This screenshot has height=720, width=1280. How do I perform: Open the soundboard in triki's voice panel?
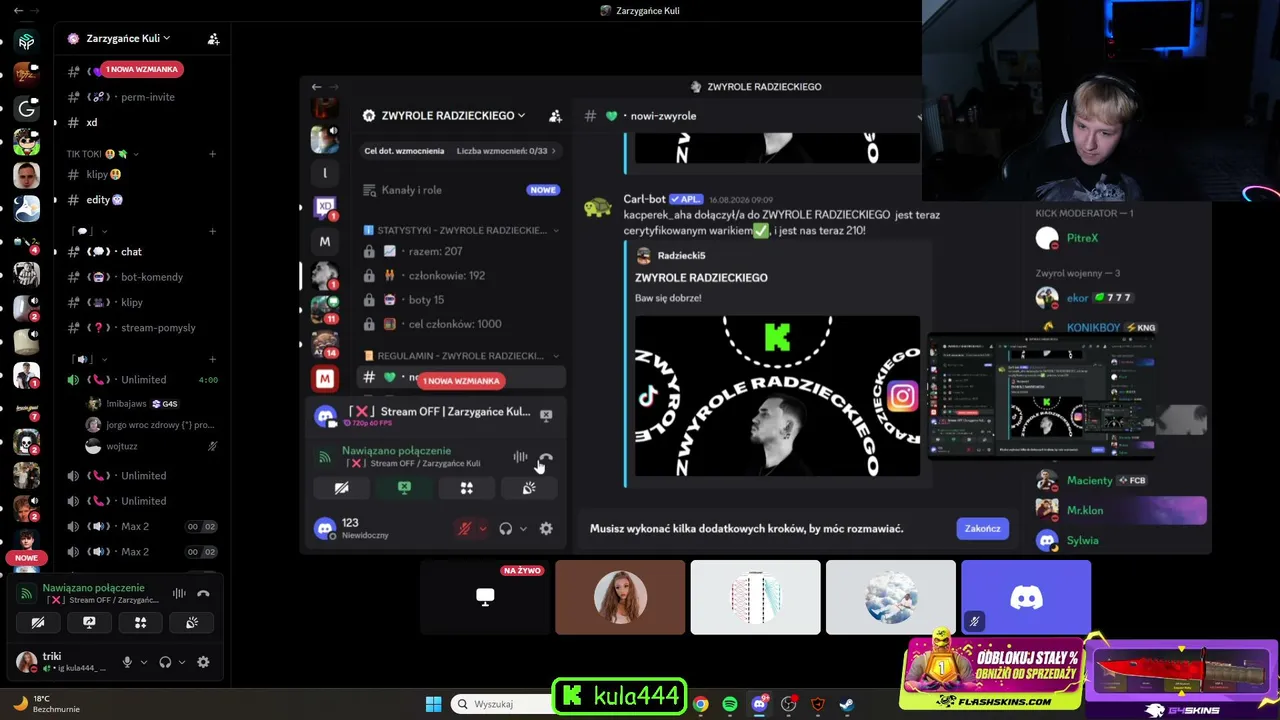192,622
